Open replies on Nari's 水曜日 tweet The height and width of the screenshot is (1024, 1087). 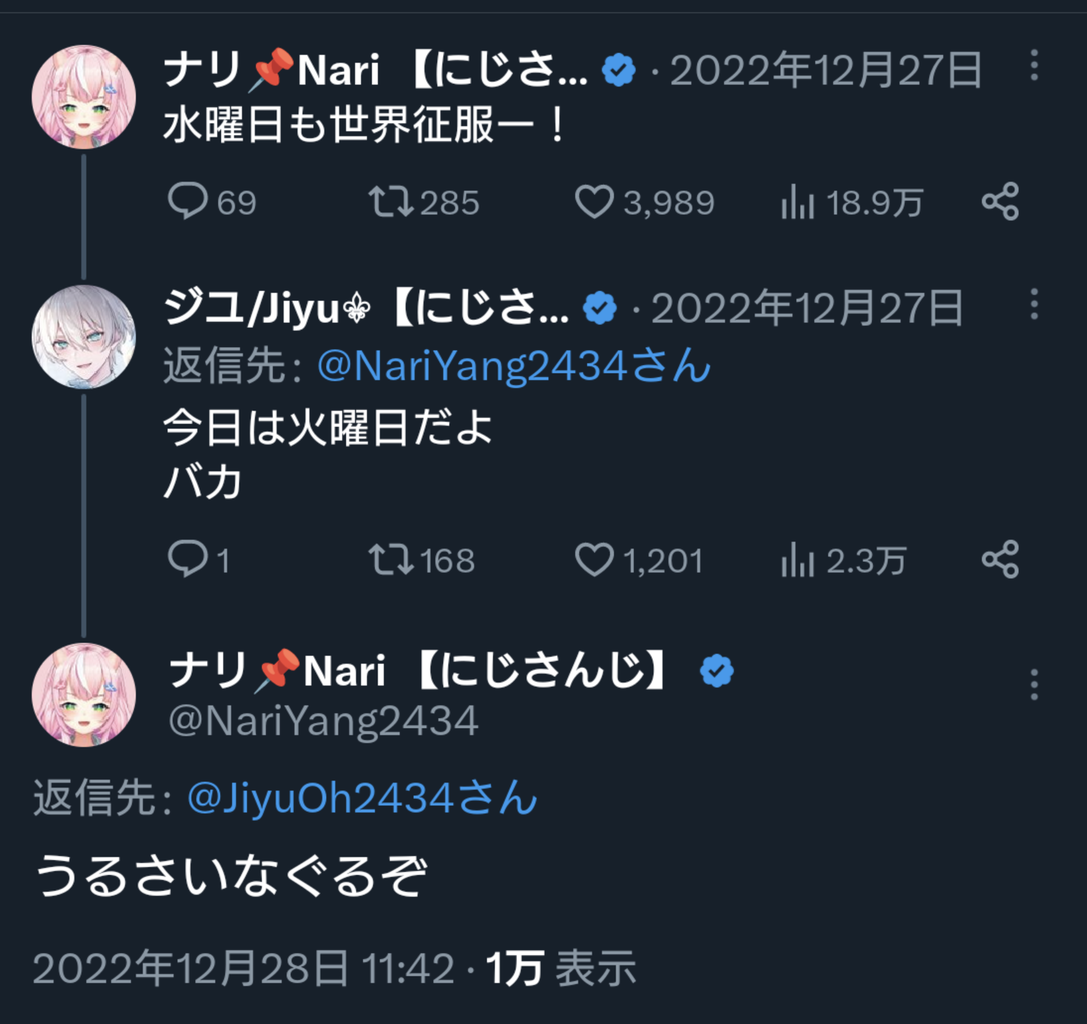[x=211, y=202]
